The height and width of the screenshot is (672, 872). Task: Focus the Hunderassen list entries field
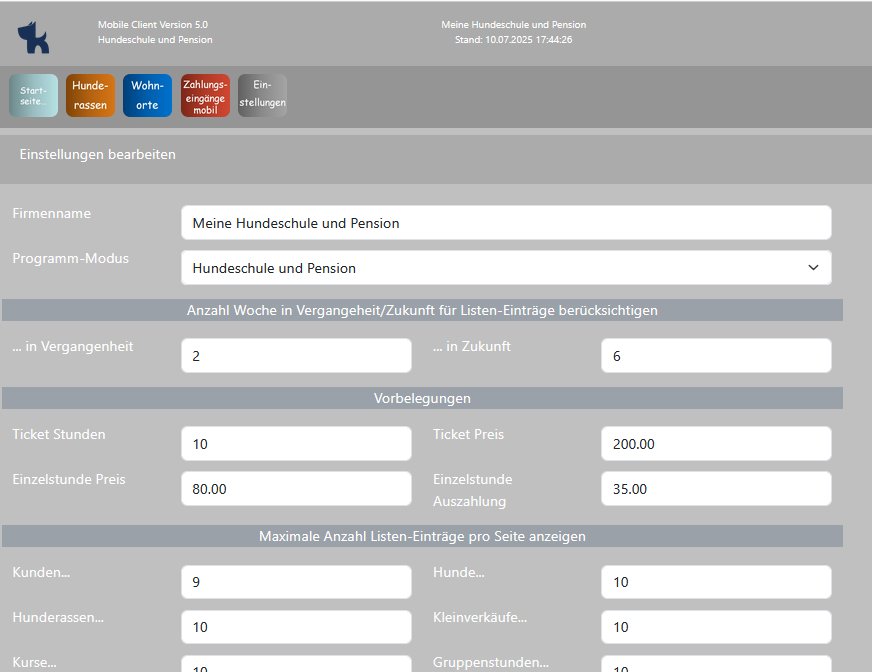pyautogui.click(x=295, y=627)
